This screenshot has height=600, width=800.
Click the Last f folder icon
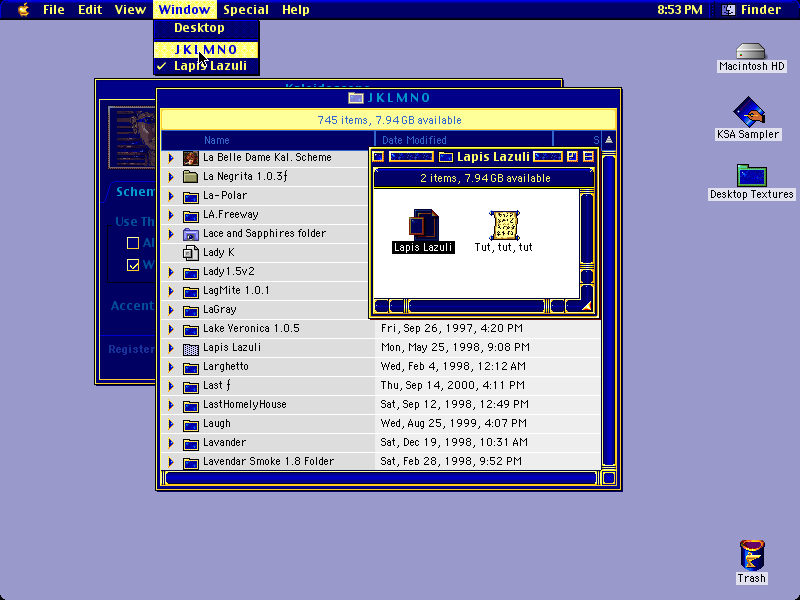pyautogui.click(x=190, y=386)
